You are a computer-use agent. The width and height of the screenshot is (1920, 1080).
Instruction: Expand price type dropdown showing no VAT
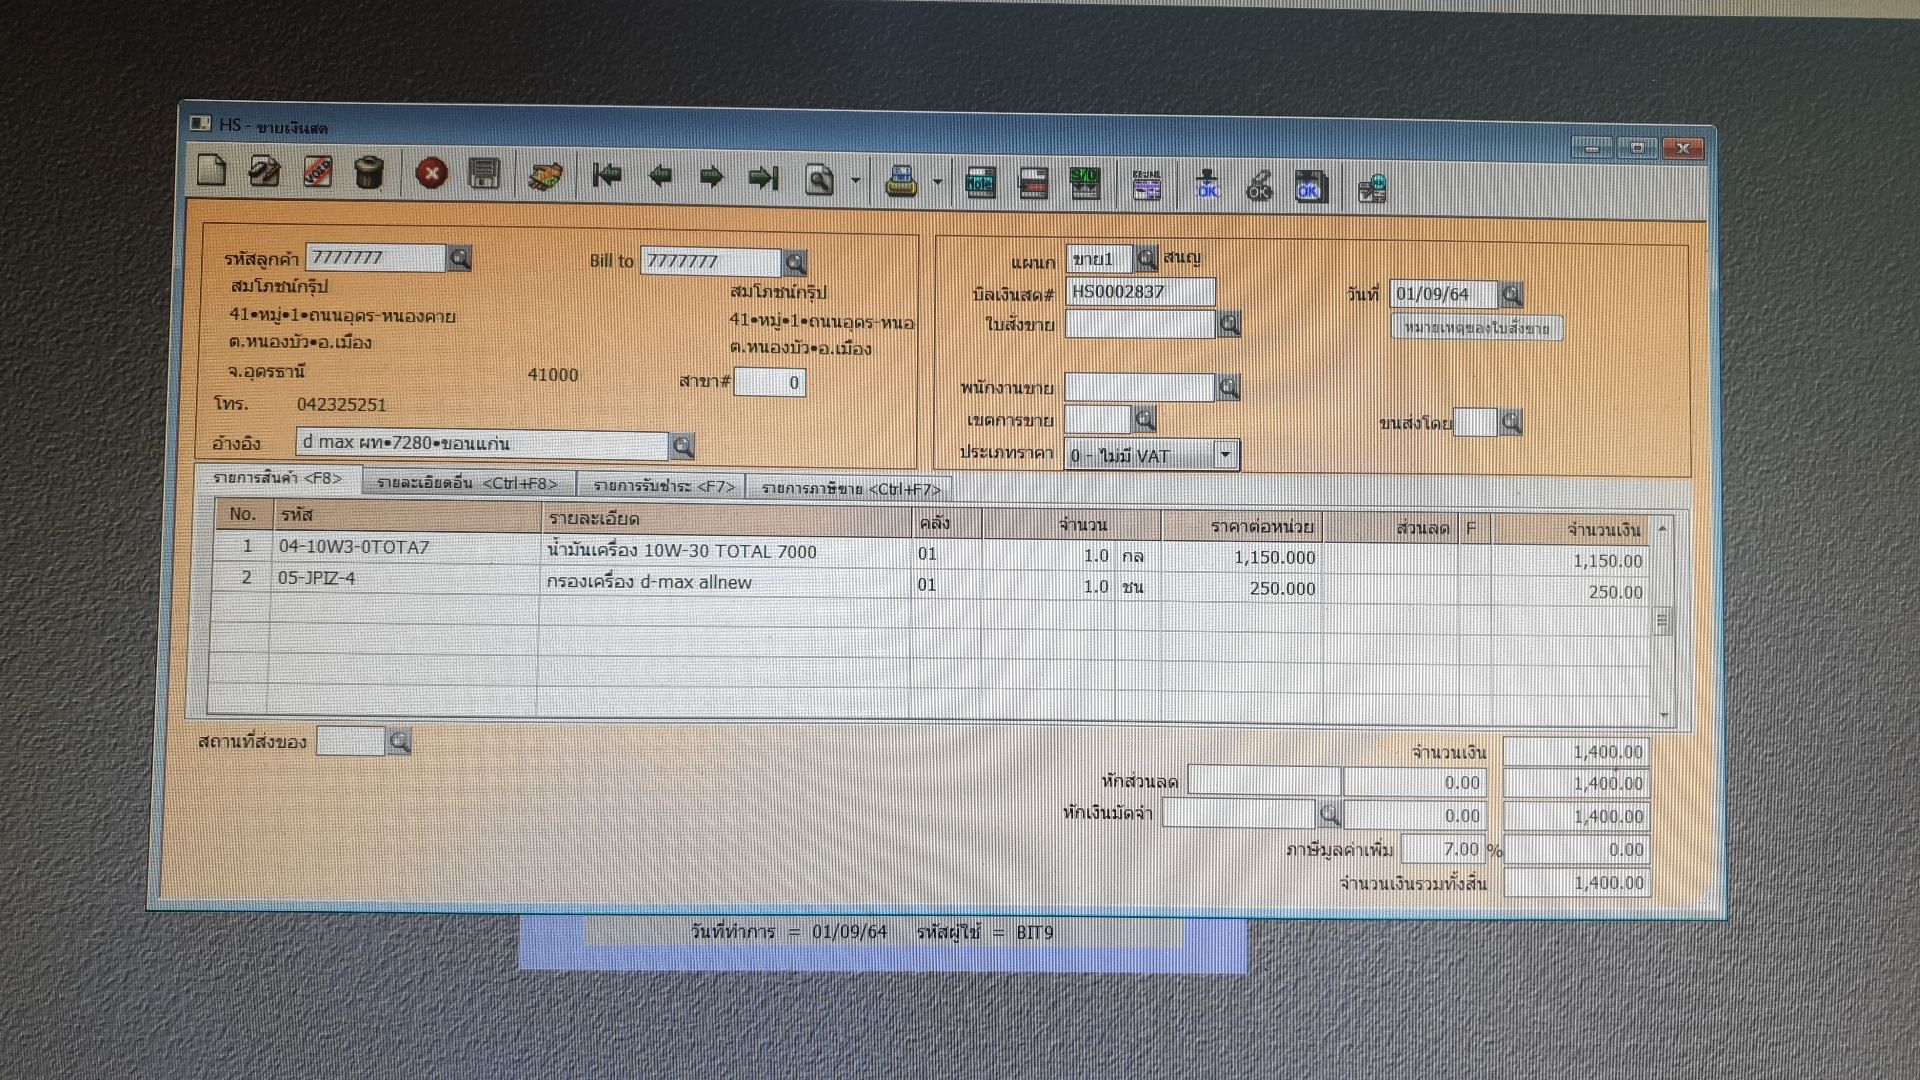(x=1225, y=455)
